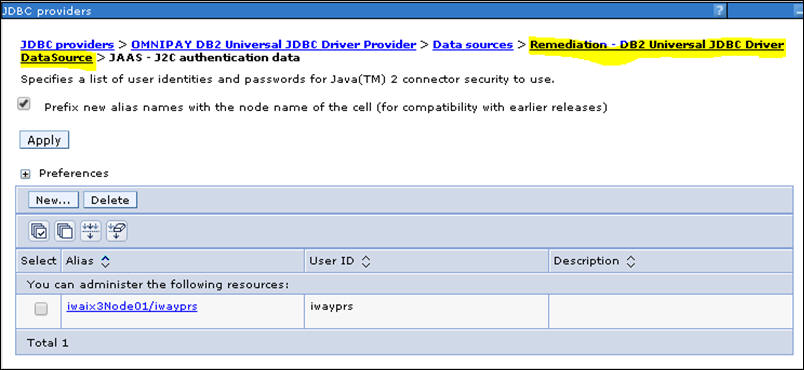Click the Deselect All items icon
804x370 pixels.
65,232
